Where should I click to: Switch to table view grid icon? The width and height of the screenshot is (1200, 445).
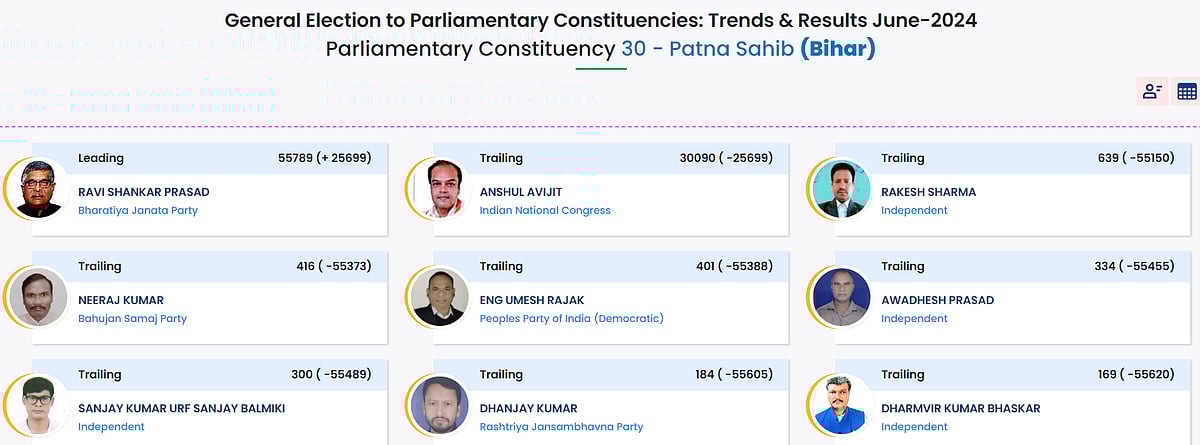point(1186,91)
